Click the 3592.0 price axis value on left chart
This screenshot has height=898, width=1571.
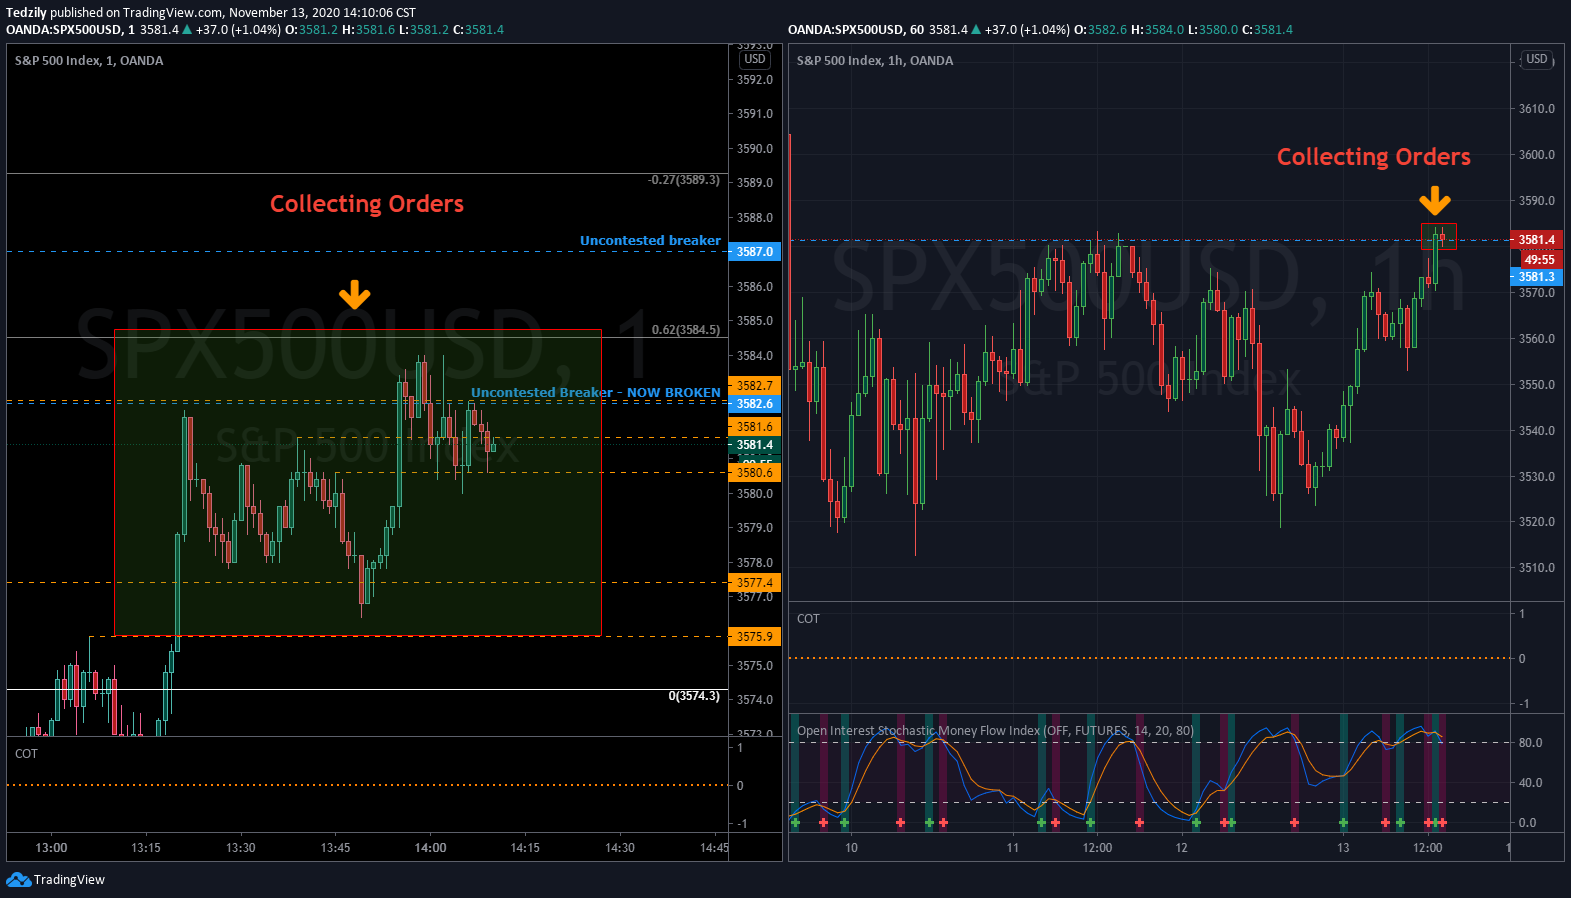click(755, 80)
